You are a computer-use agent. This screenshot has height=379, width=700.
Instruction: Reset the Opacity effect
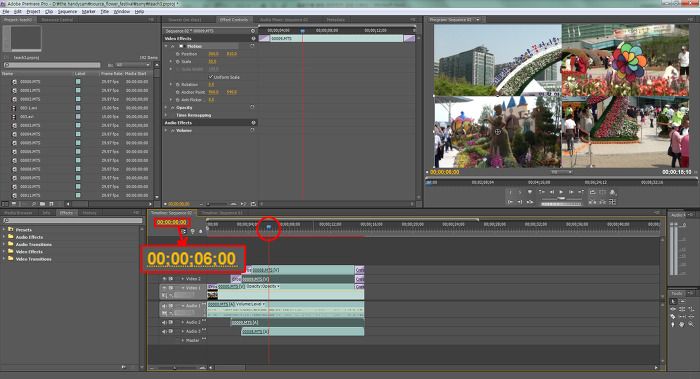[x=252, y=107]
